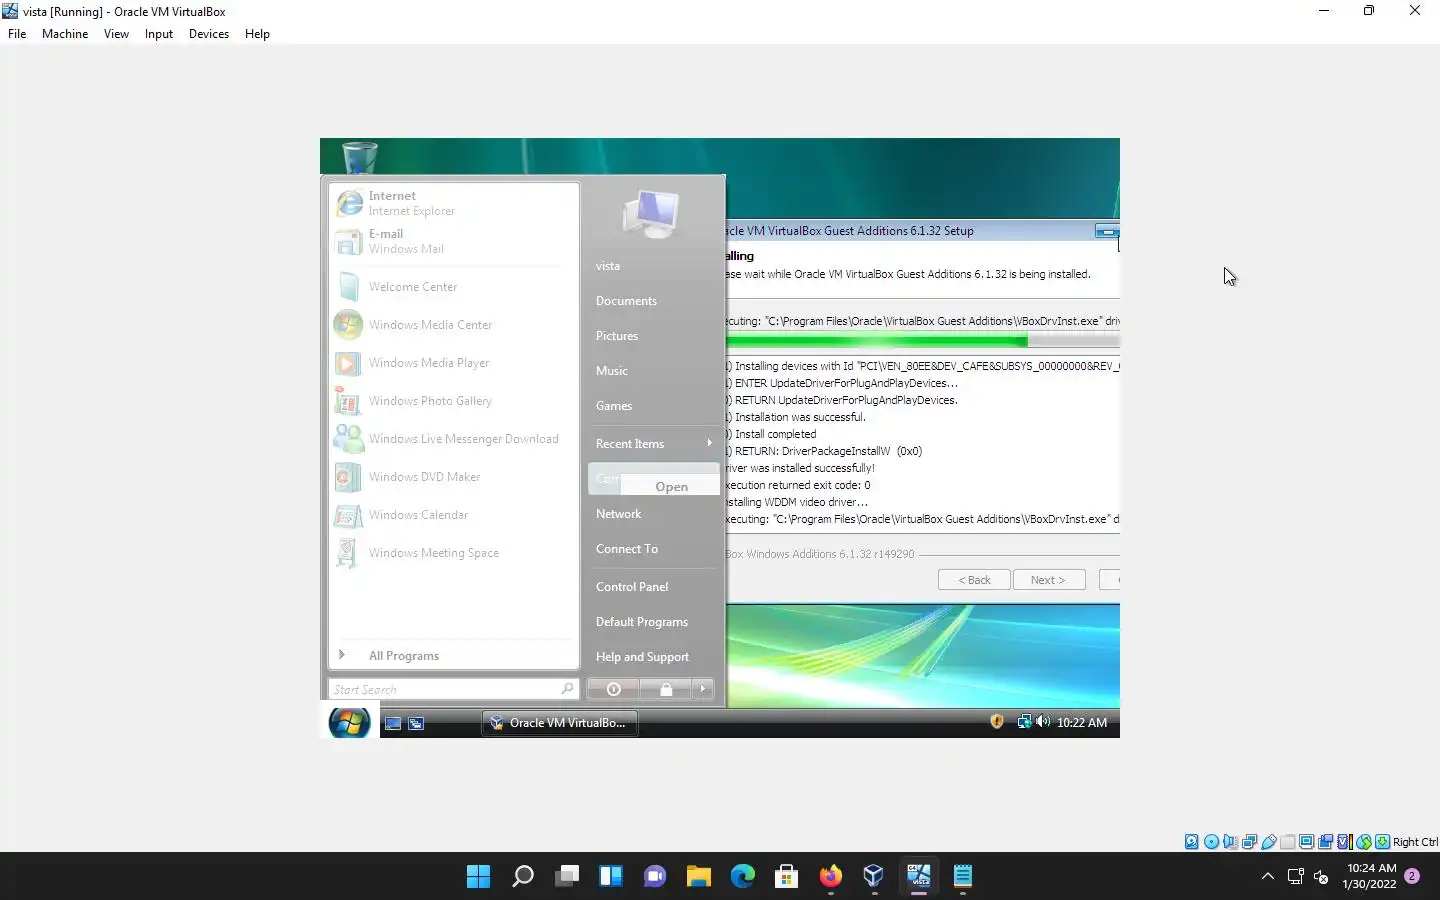Click audio indicator in VirtualBox status bar

(1230, 842)
